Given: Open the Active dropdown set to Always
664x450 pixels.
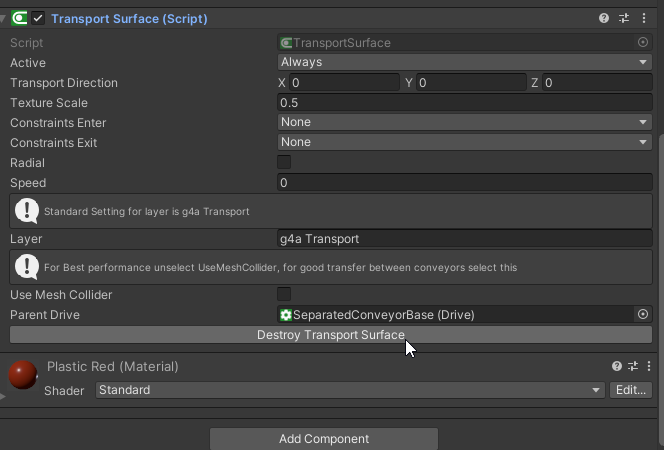Looking at the screenshot, I should 465,62.
